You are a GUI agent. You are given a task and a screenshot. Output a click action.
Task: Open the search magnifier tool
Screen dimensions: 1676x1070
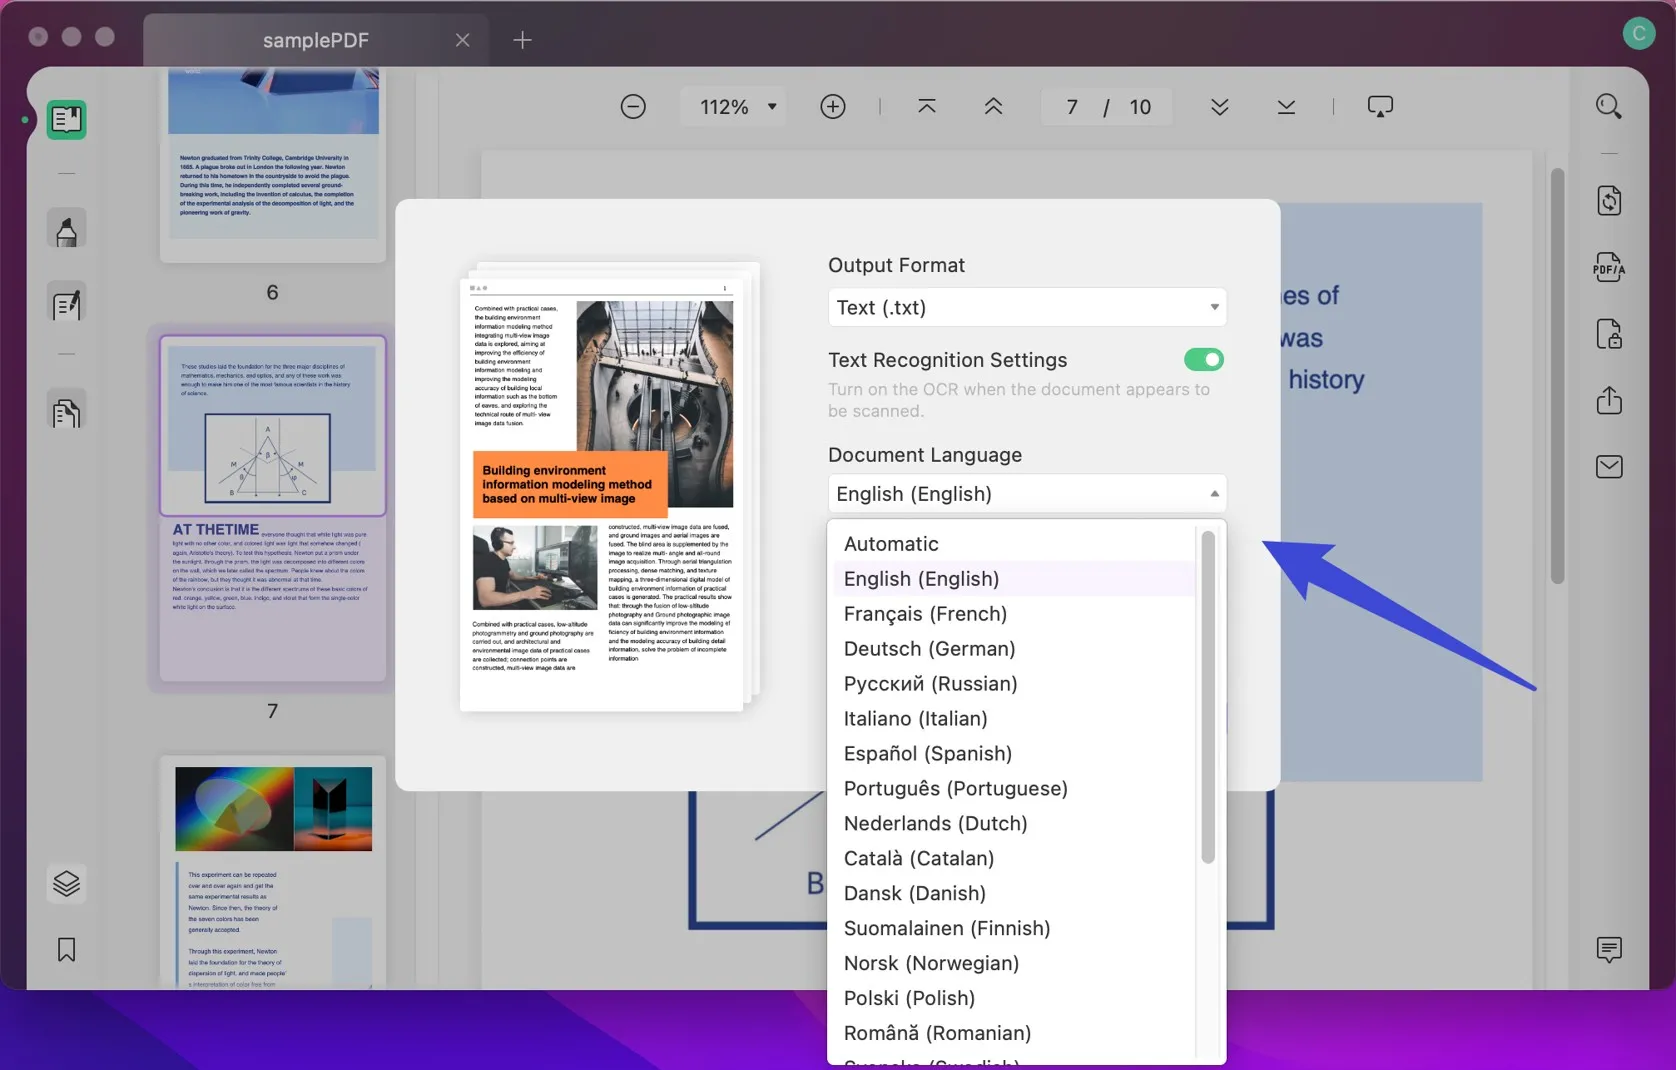pyautogui.click(x=1608, y=107)
